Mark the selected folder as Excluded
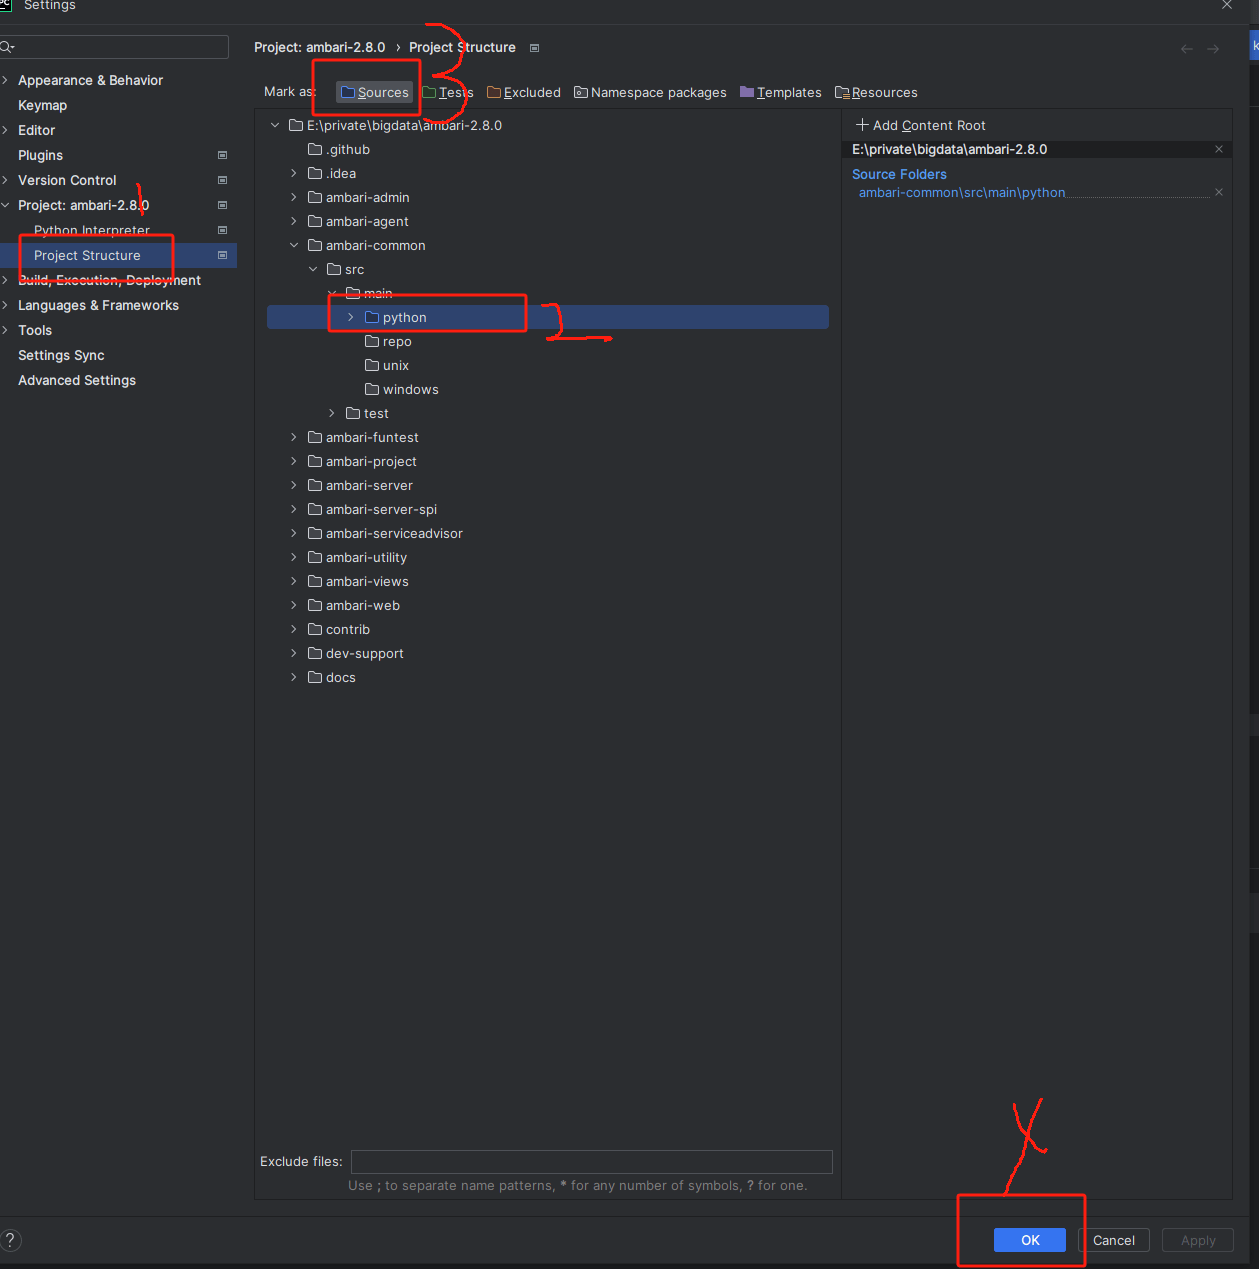The image size is (1259, 1269). click(524, 92)
